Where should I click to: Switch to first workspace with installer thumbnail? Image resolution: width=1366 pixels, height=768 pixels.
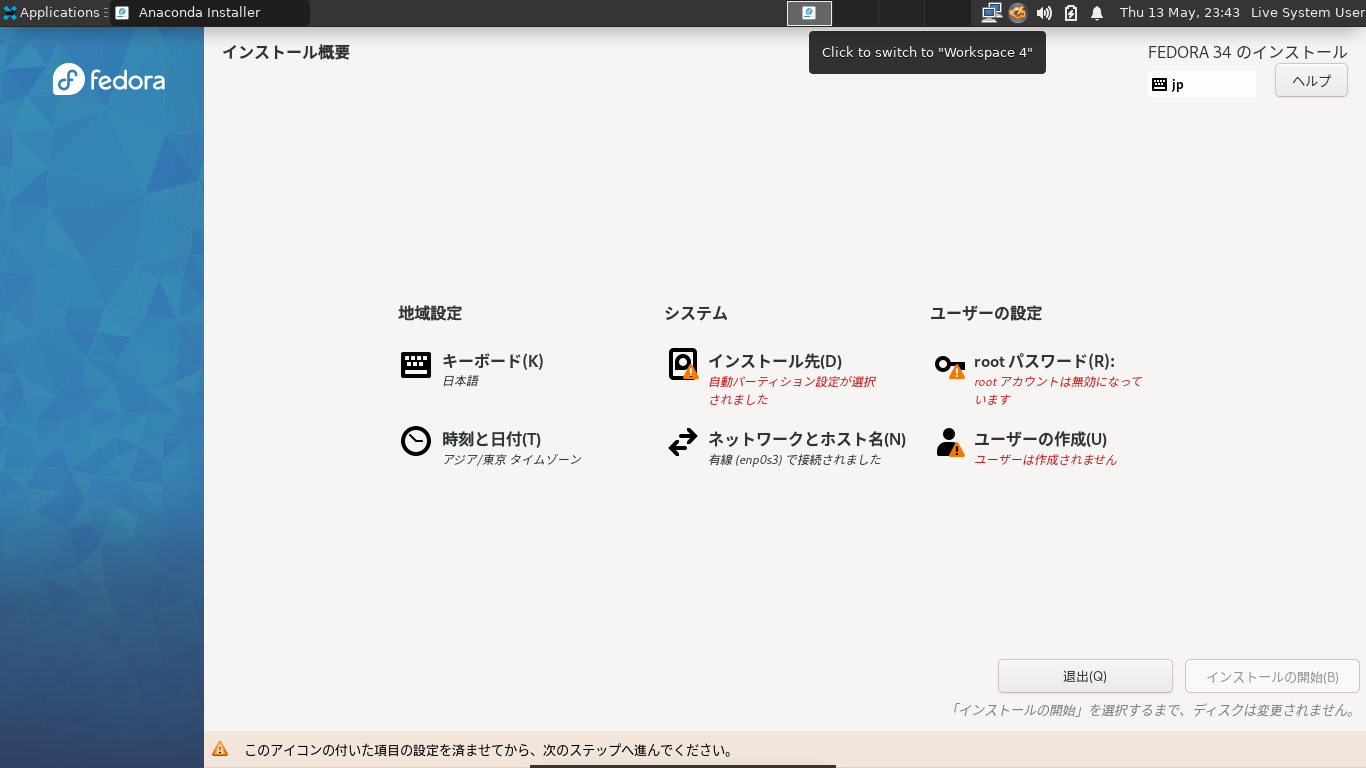[x=809, y=13]
